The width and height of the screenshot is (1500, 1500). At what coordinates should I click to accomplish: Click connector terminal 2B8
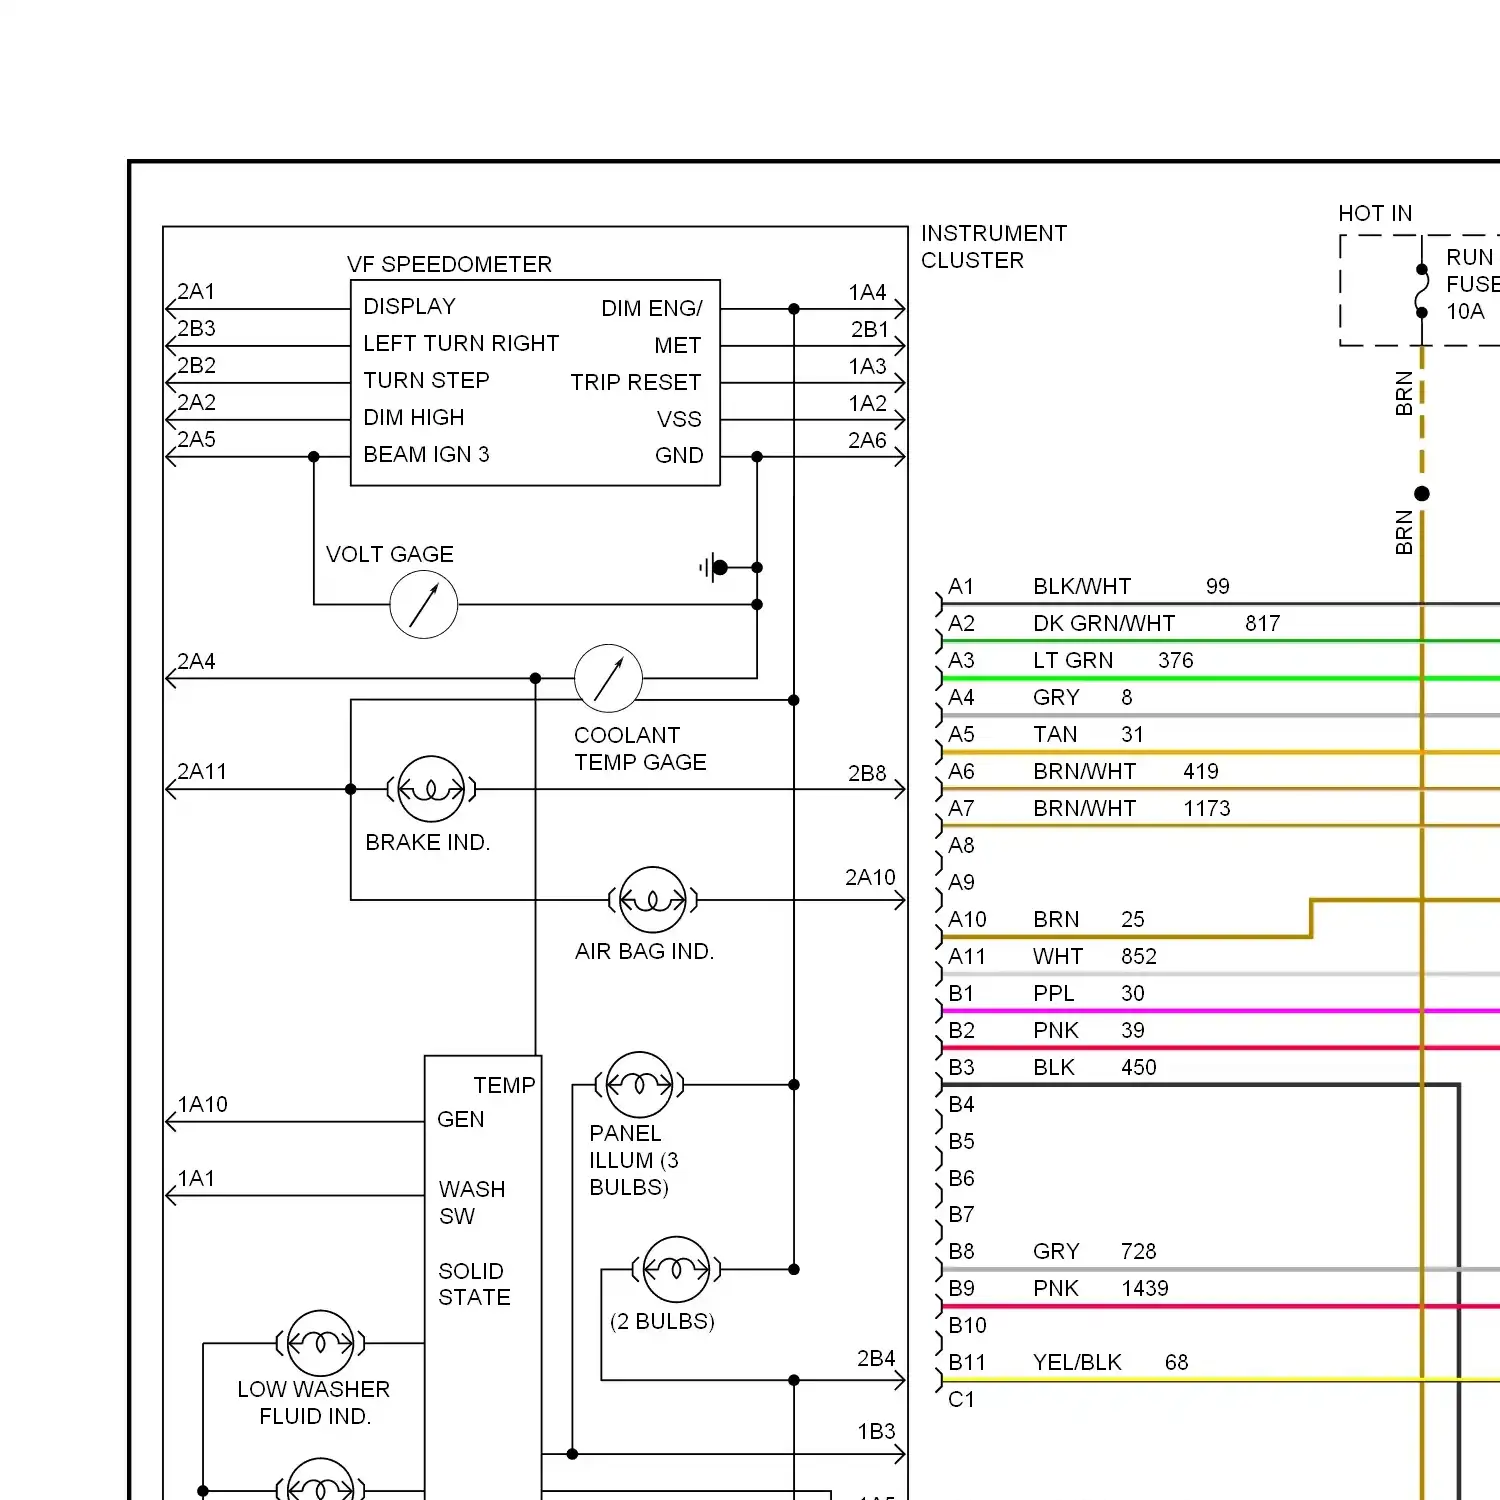867,773
